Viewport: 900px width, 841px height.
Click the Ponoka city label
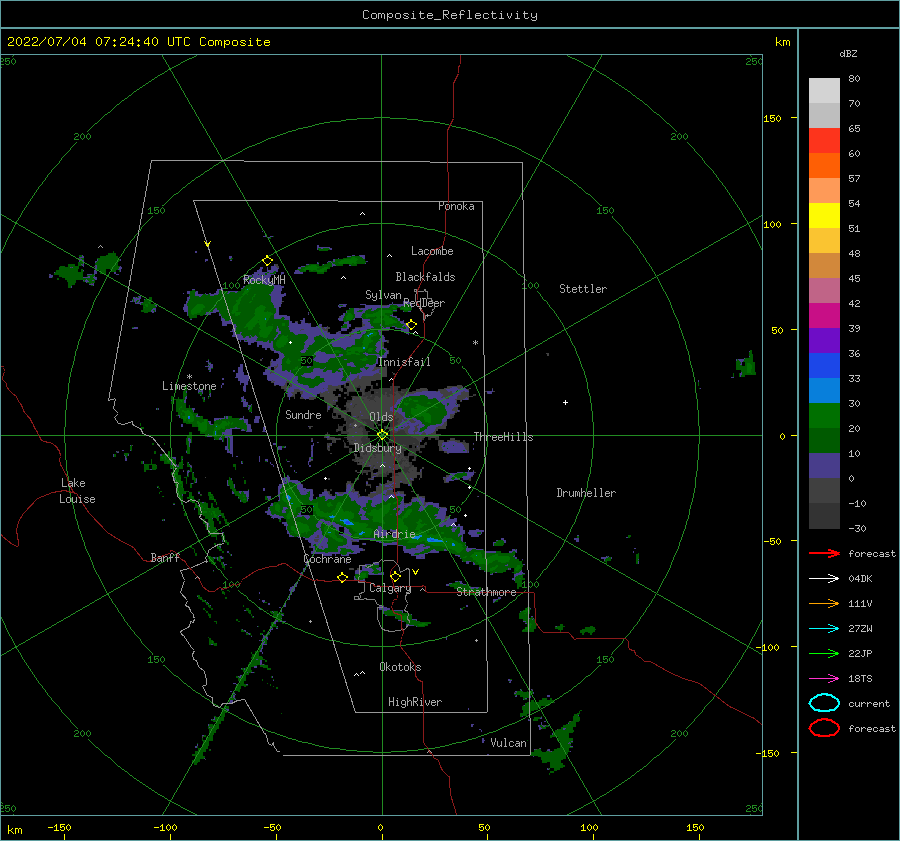(x=456, y=206)
